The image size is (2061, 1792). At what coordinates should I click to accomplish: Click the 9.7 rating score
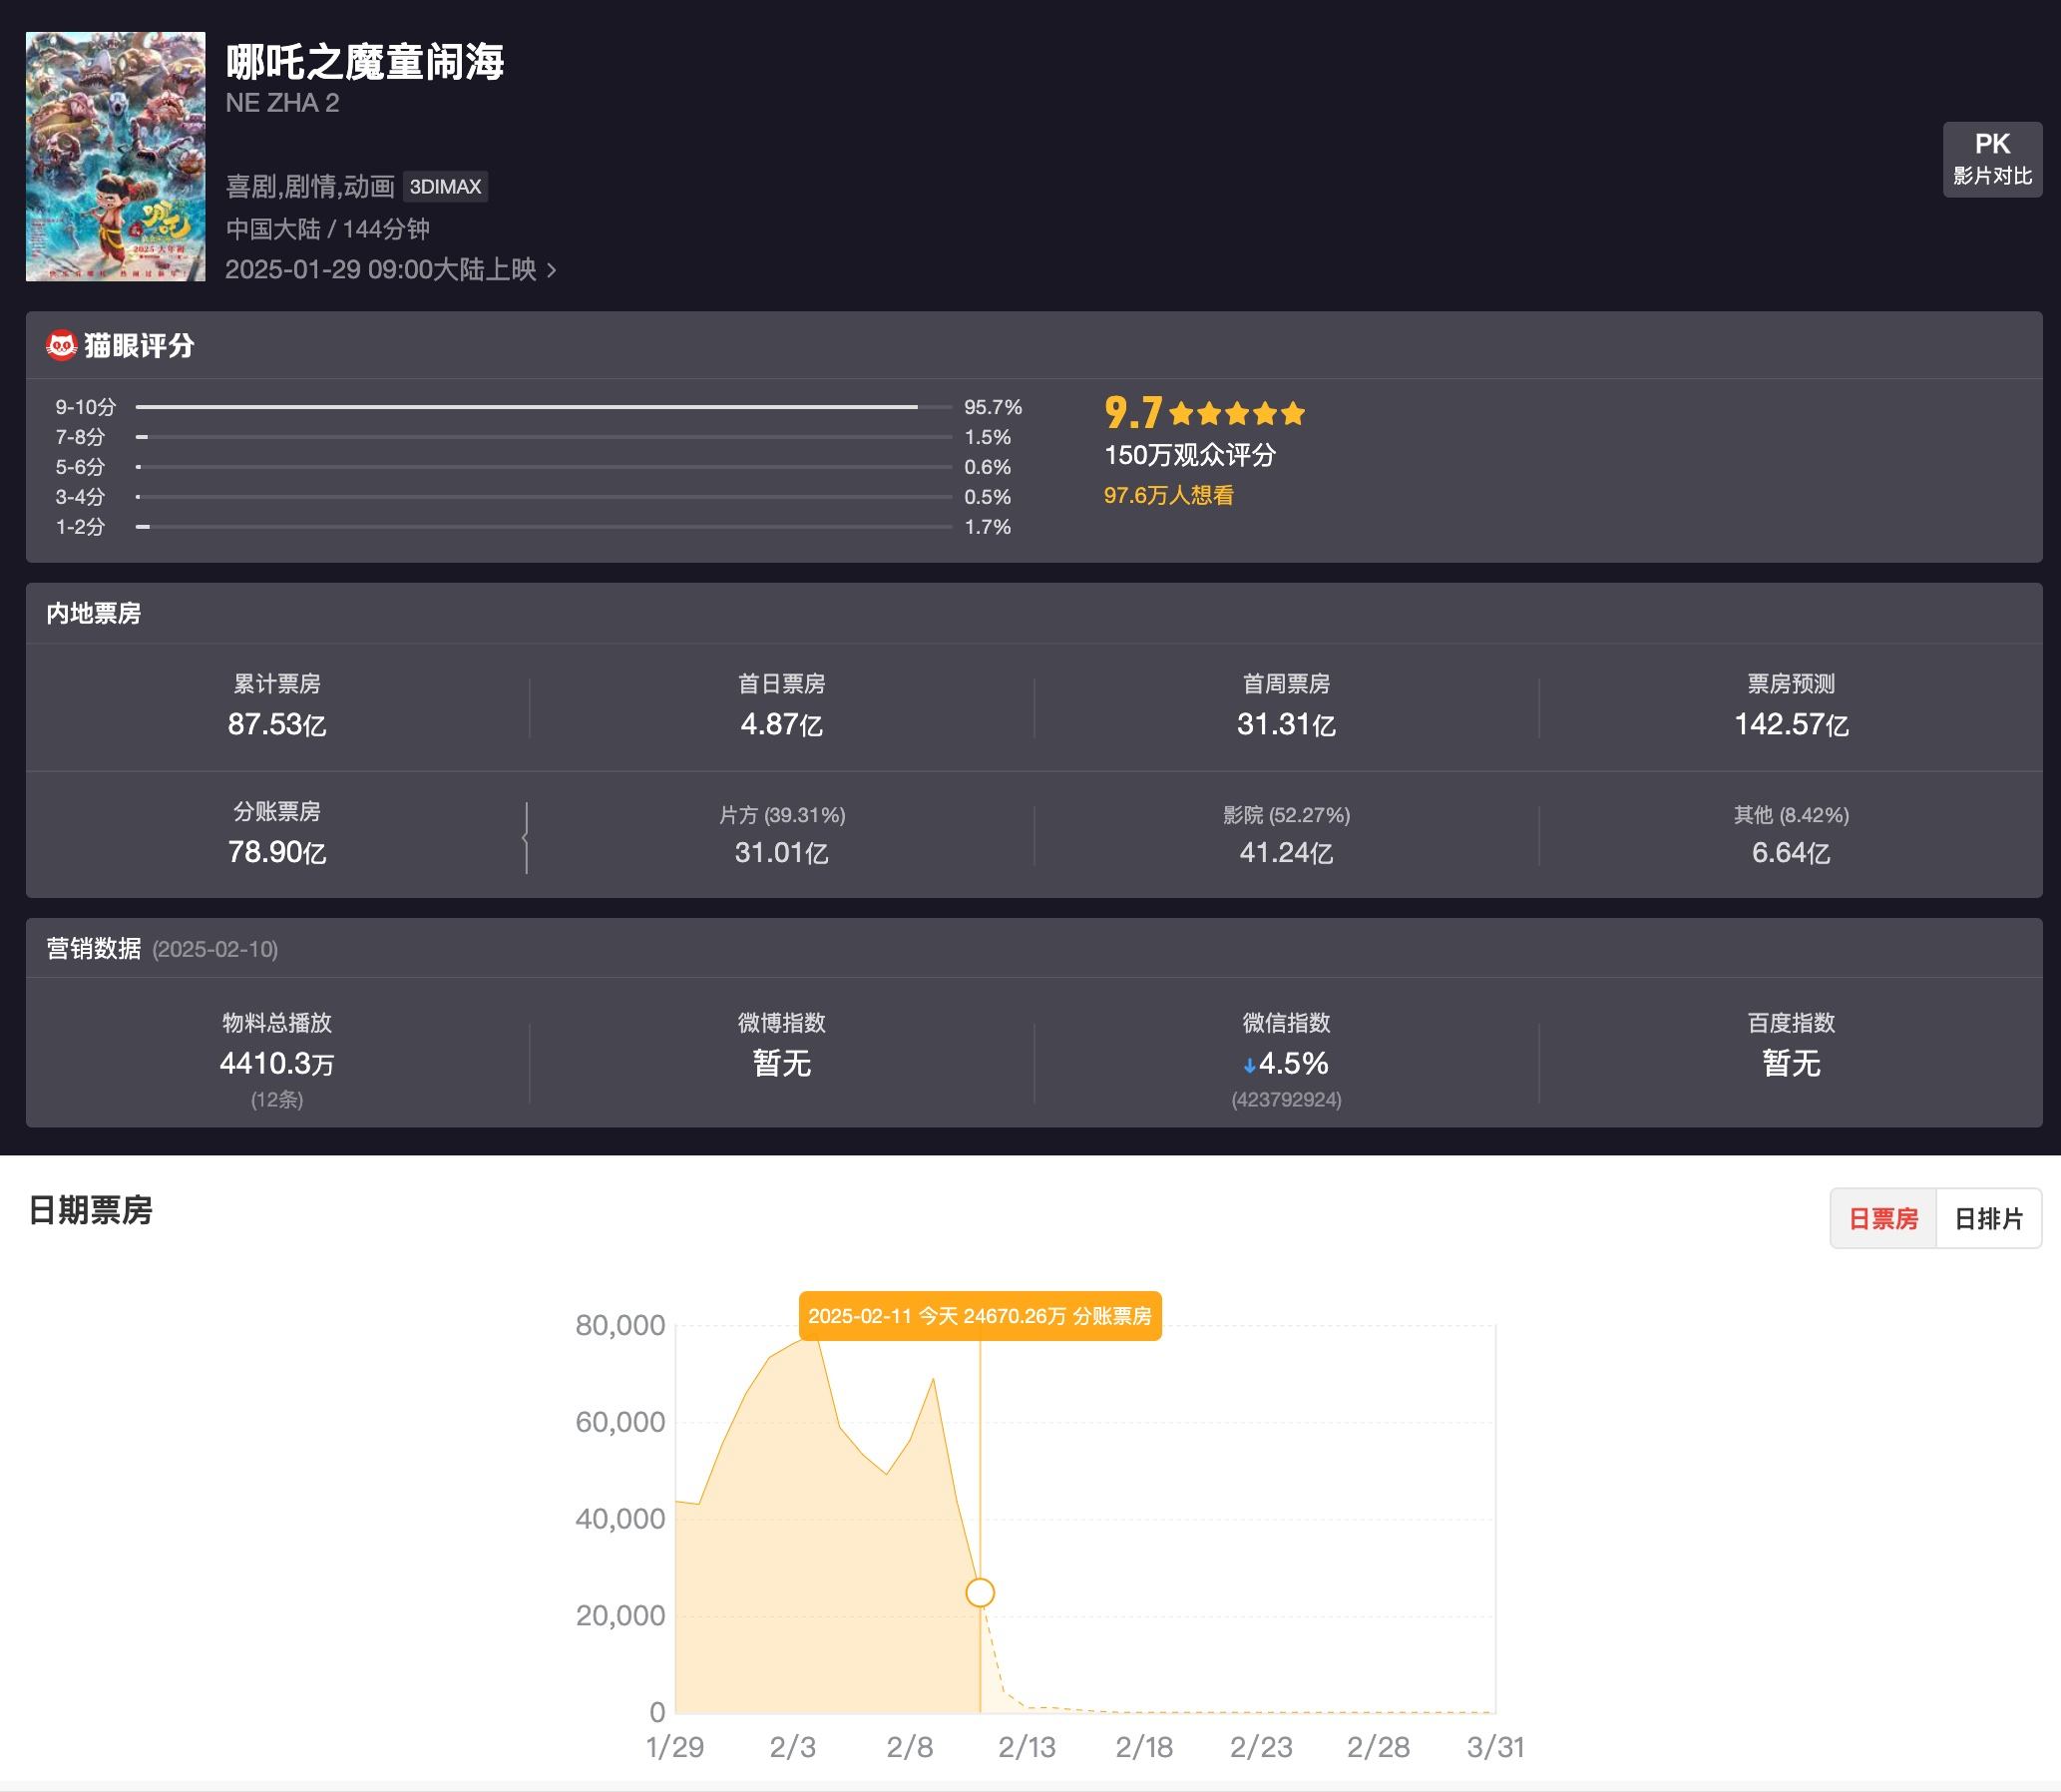[x=1133, y=412]
